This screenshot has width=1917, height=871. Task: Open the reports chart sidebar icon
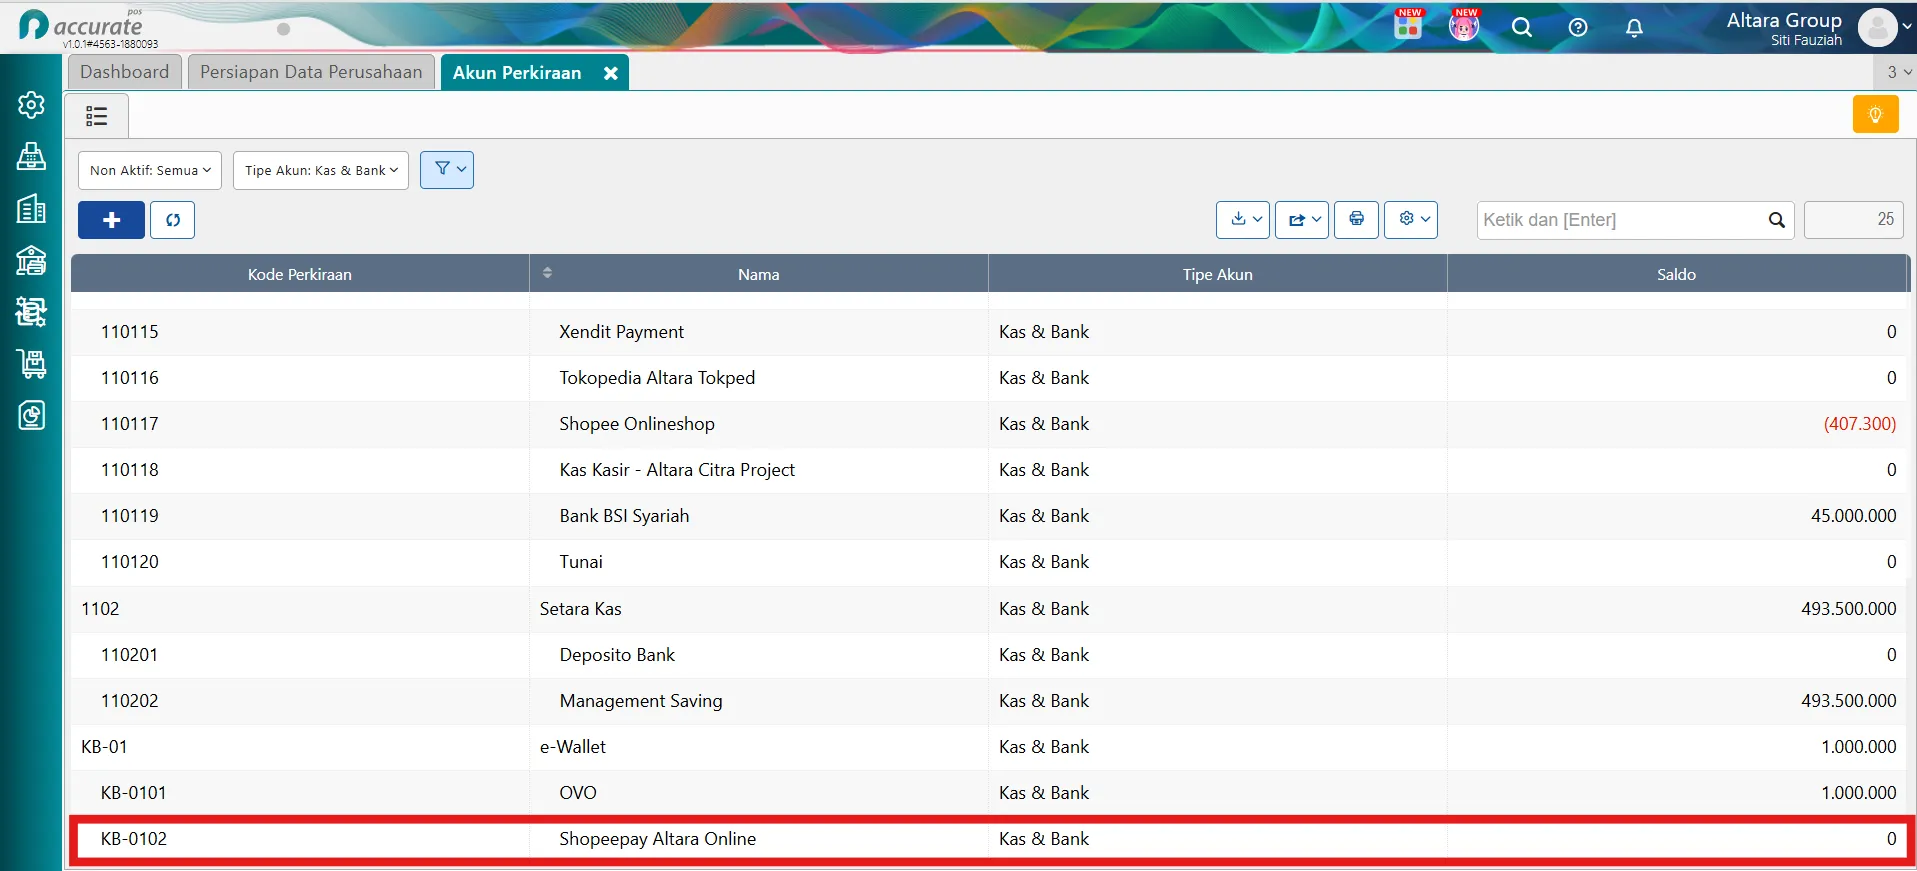pyautogui.click(x=31, y=415)
